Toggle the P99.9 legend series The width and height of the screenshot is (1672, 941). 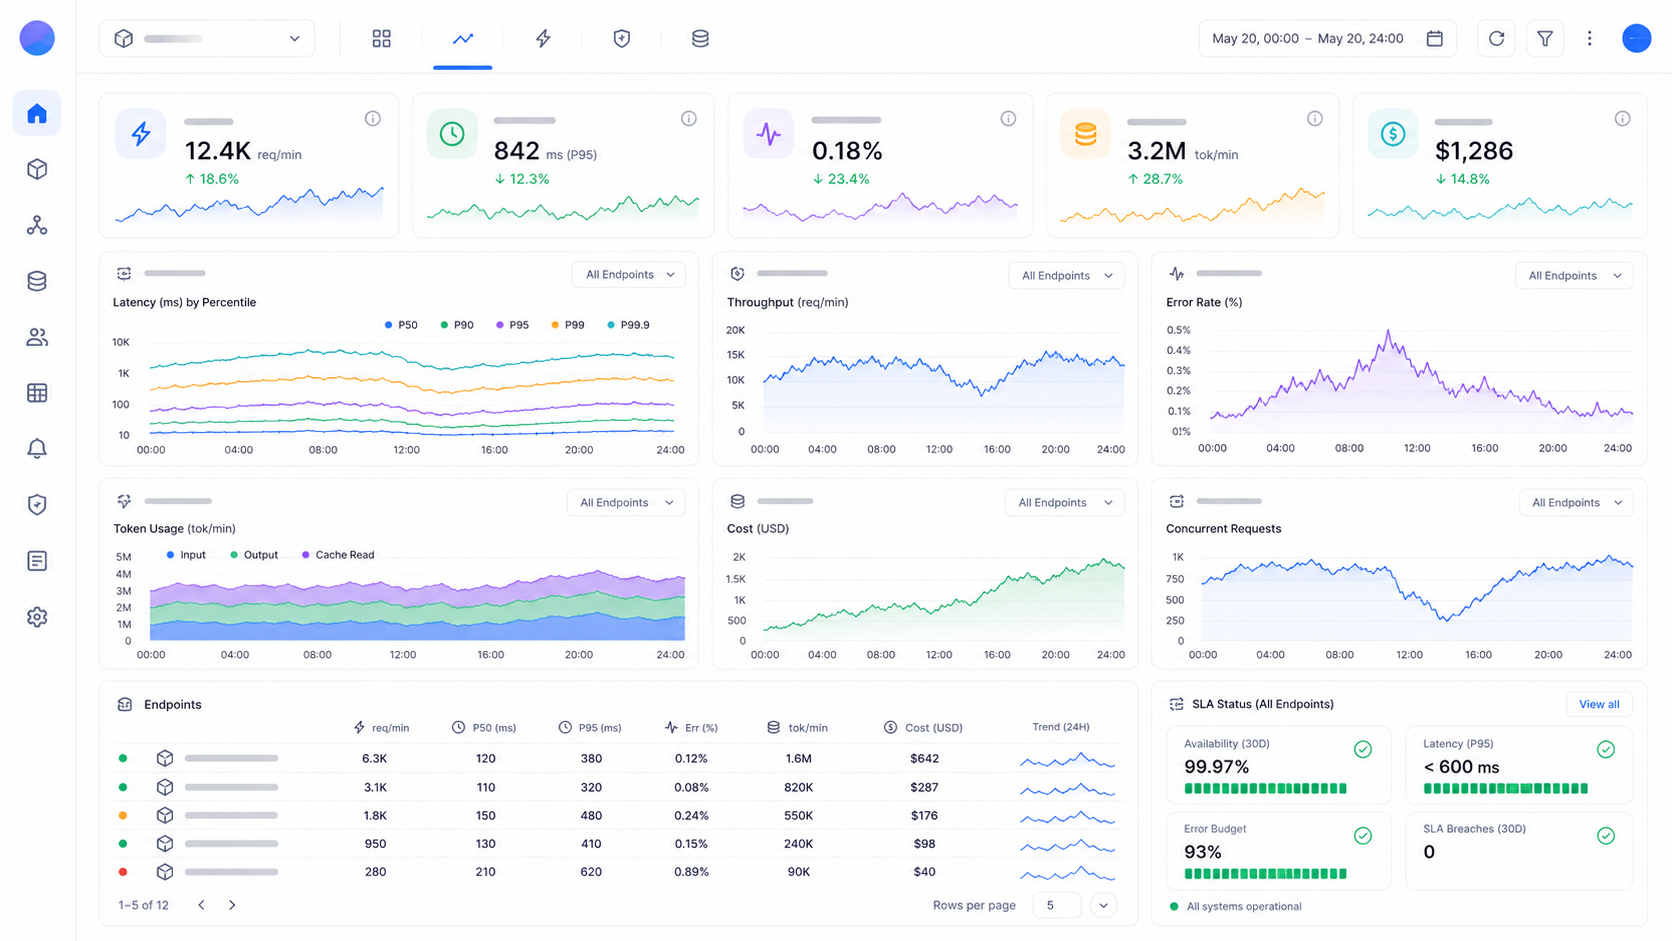pos(628,325)
